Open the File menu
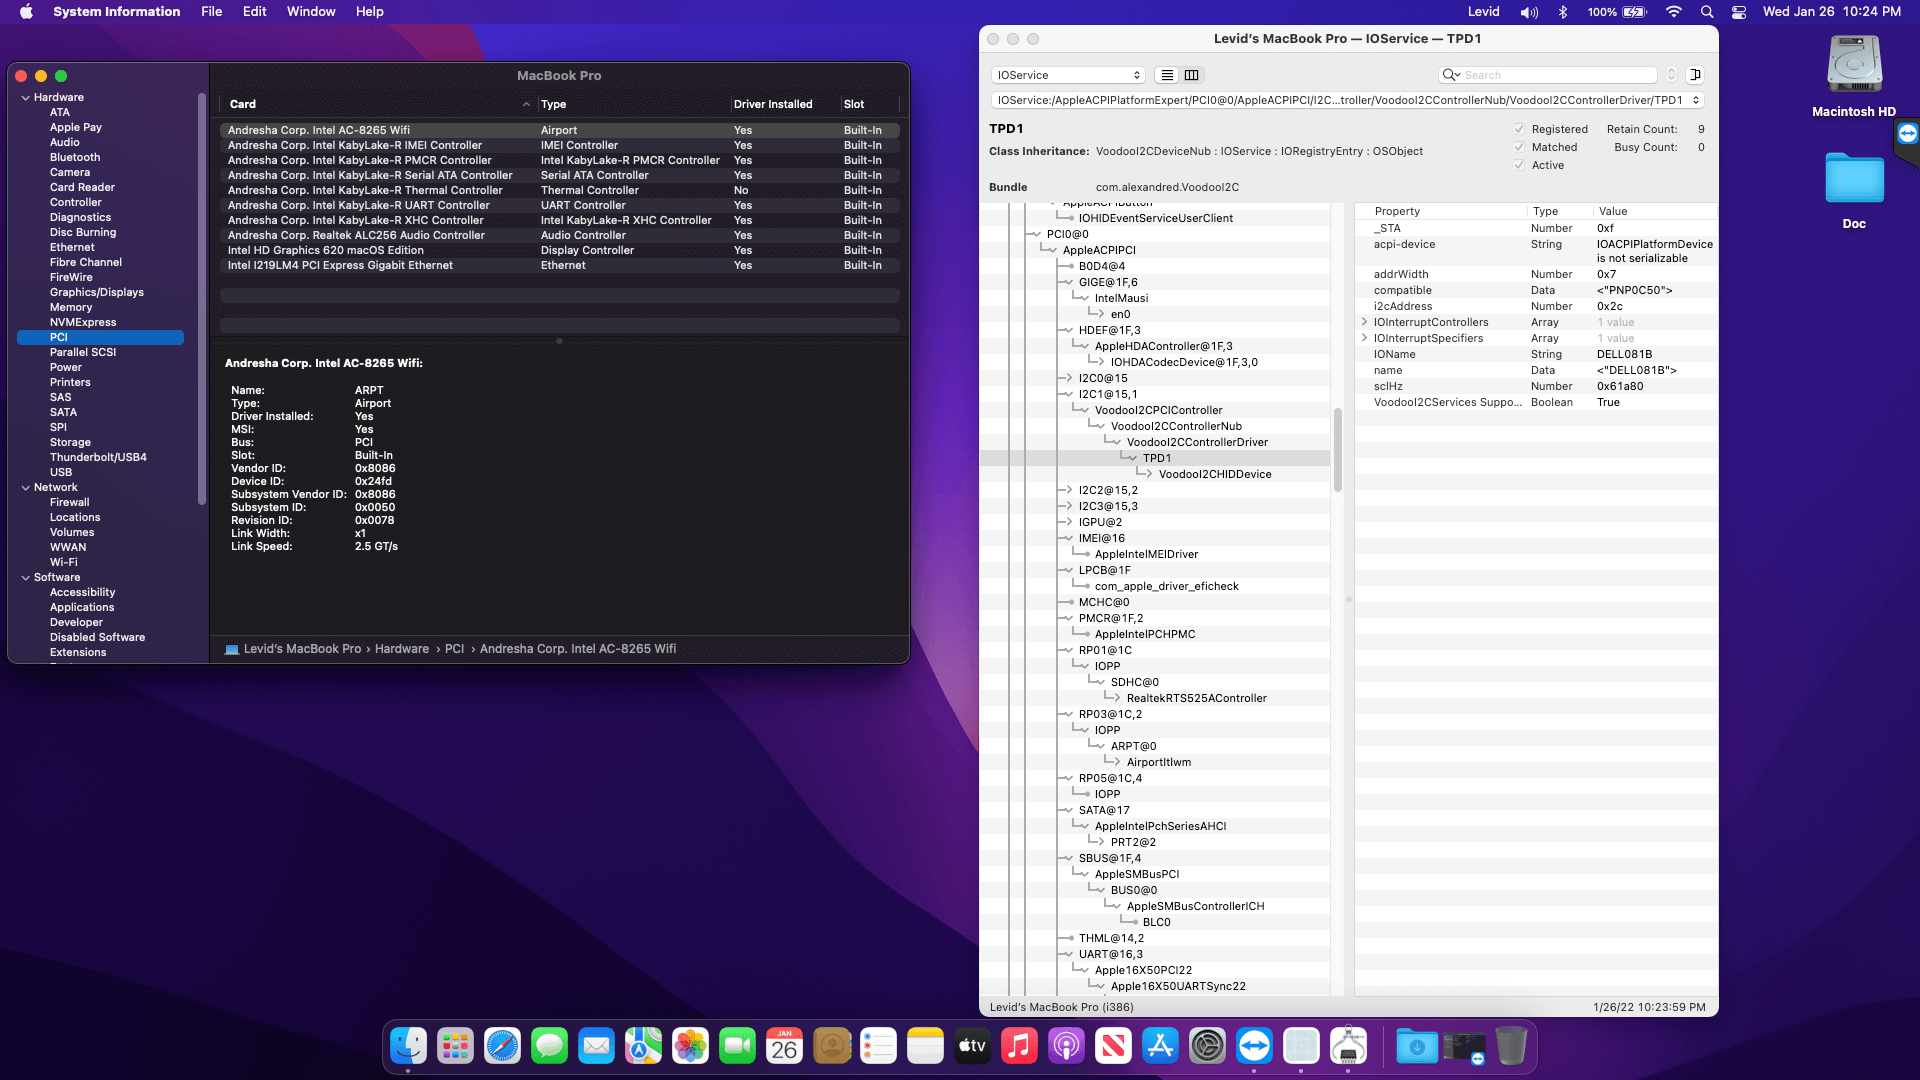 pos(212,12)
